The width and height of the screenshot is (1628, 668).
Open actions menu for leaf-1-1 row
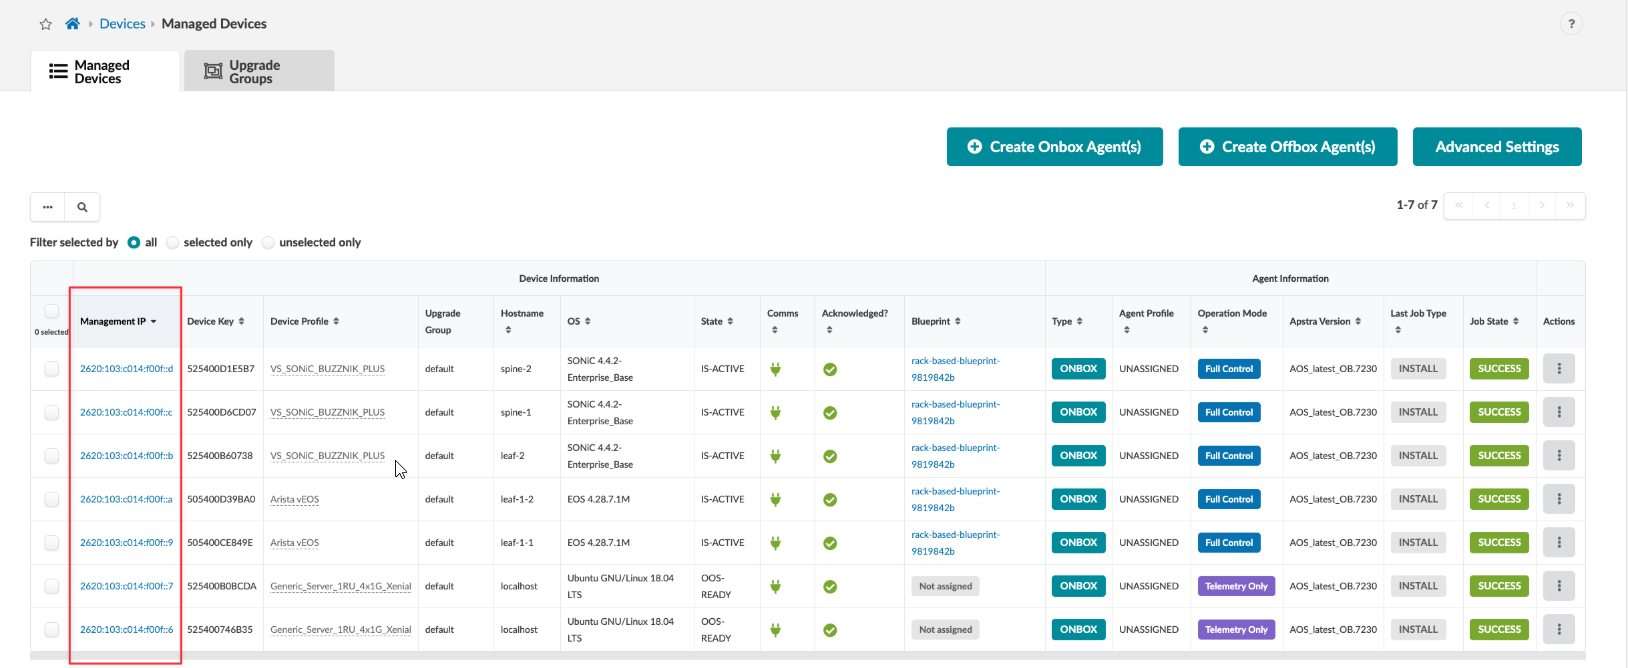coord(1558,543)
